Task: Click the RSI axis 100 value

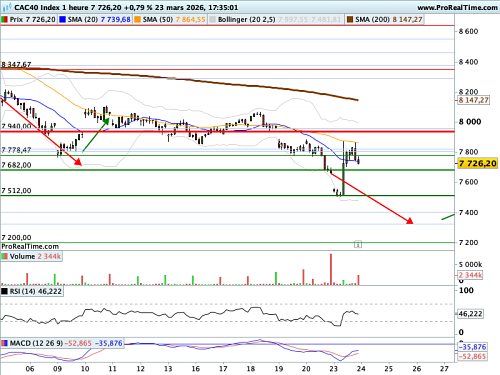Action: [x=466, y=291]
